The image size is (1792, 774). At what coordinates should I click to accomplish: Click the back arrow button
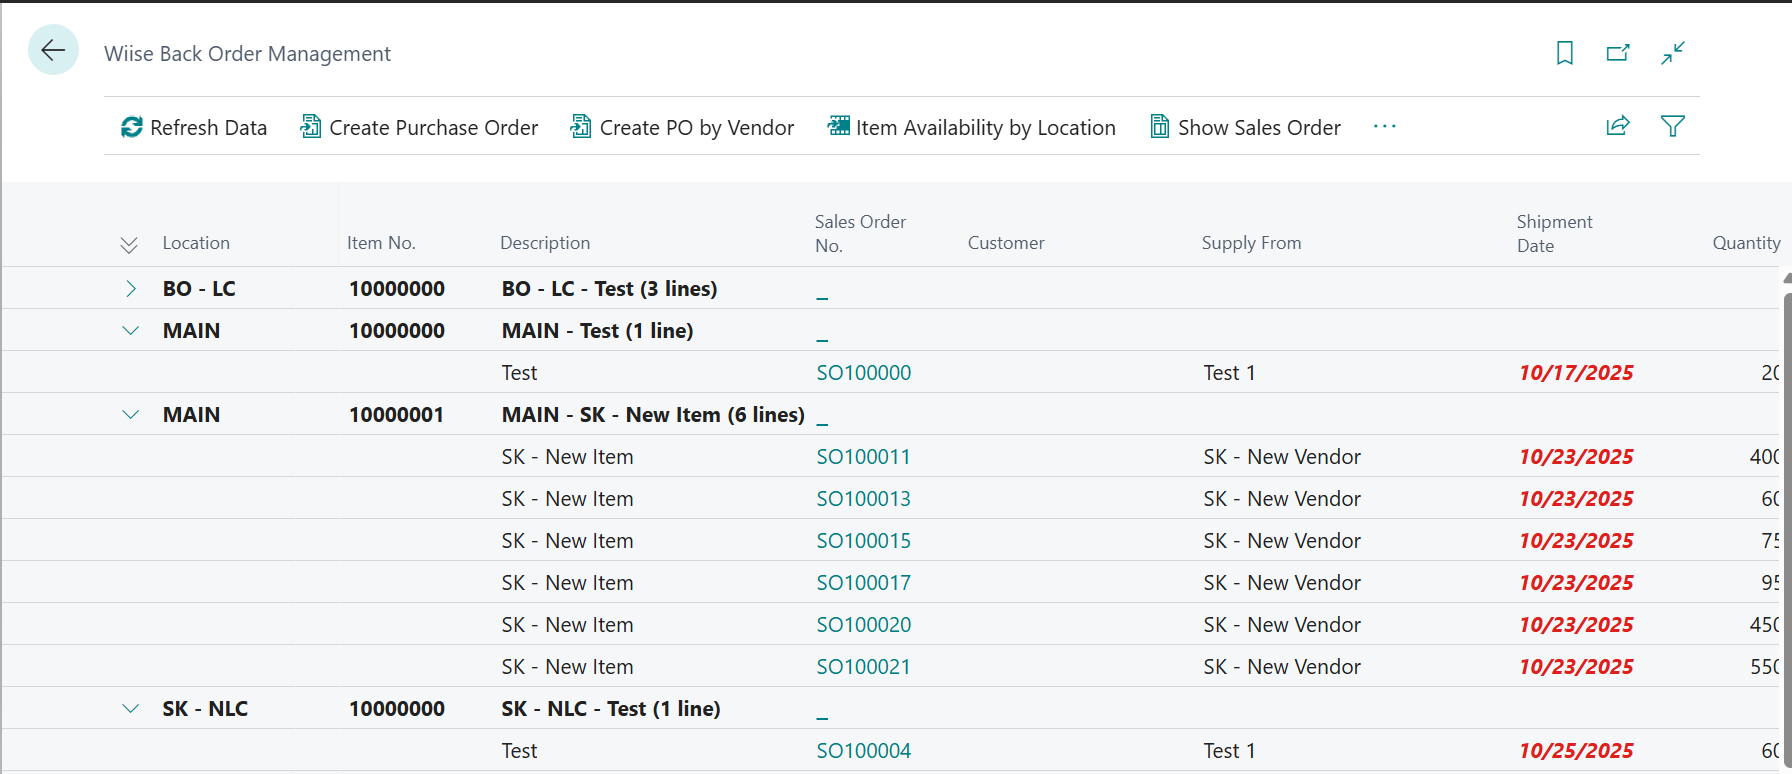tap(53, 50)
